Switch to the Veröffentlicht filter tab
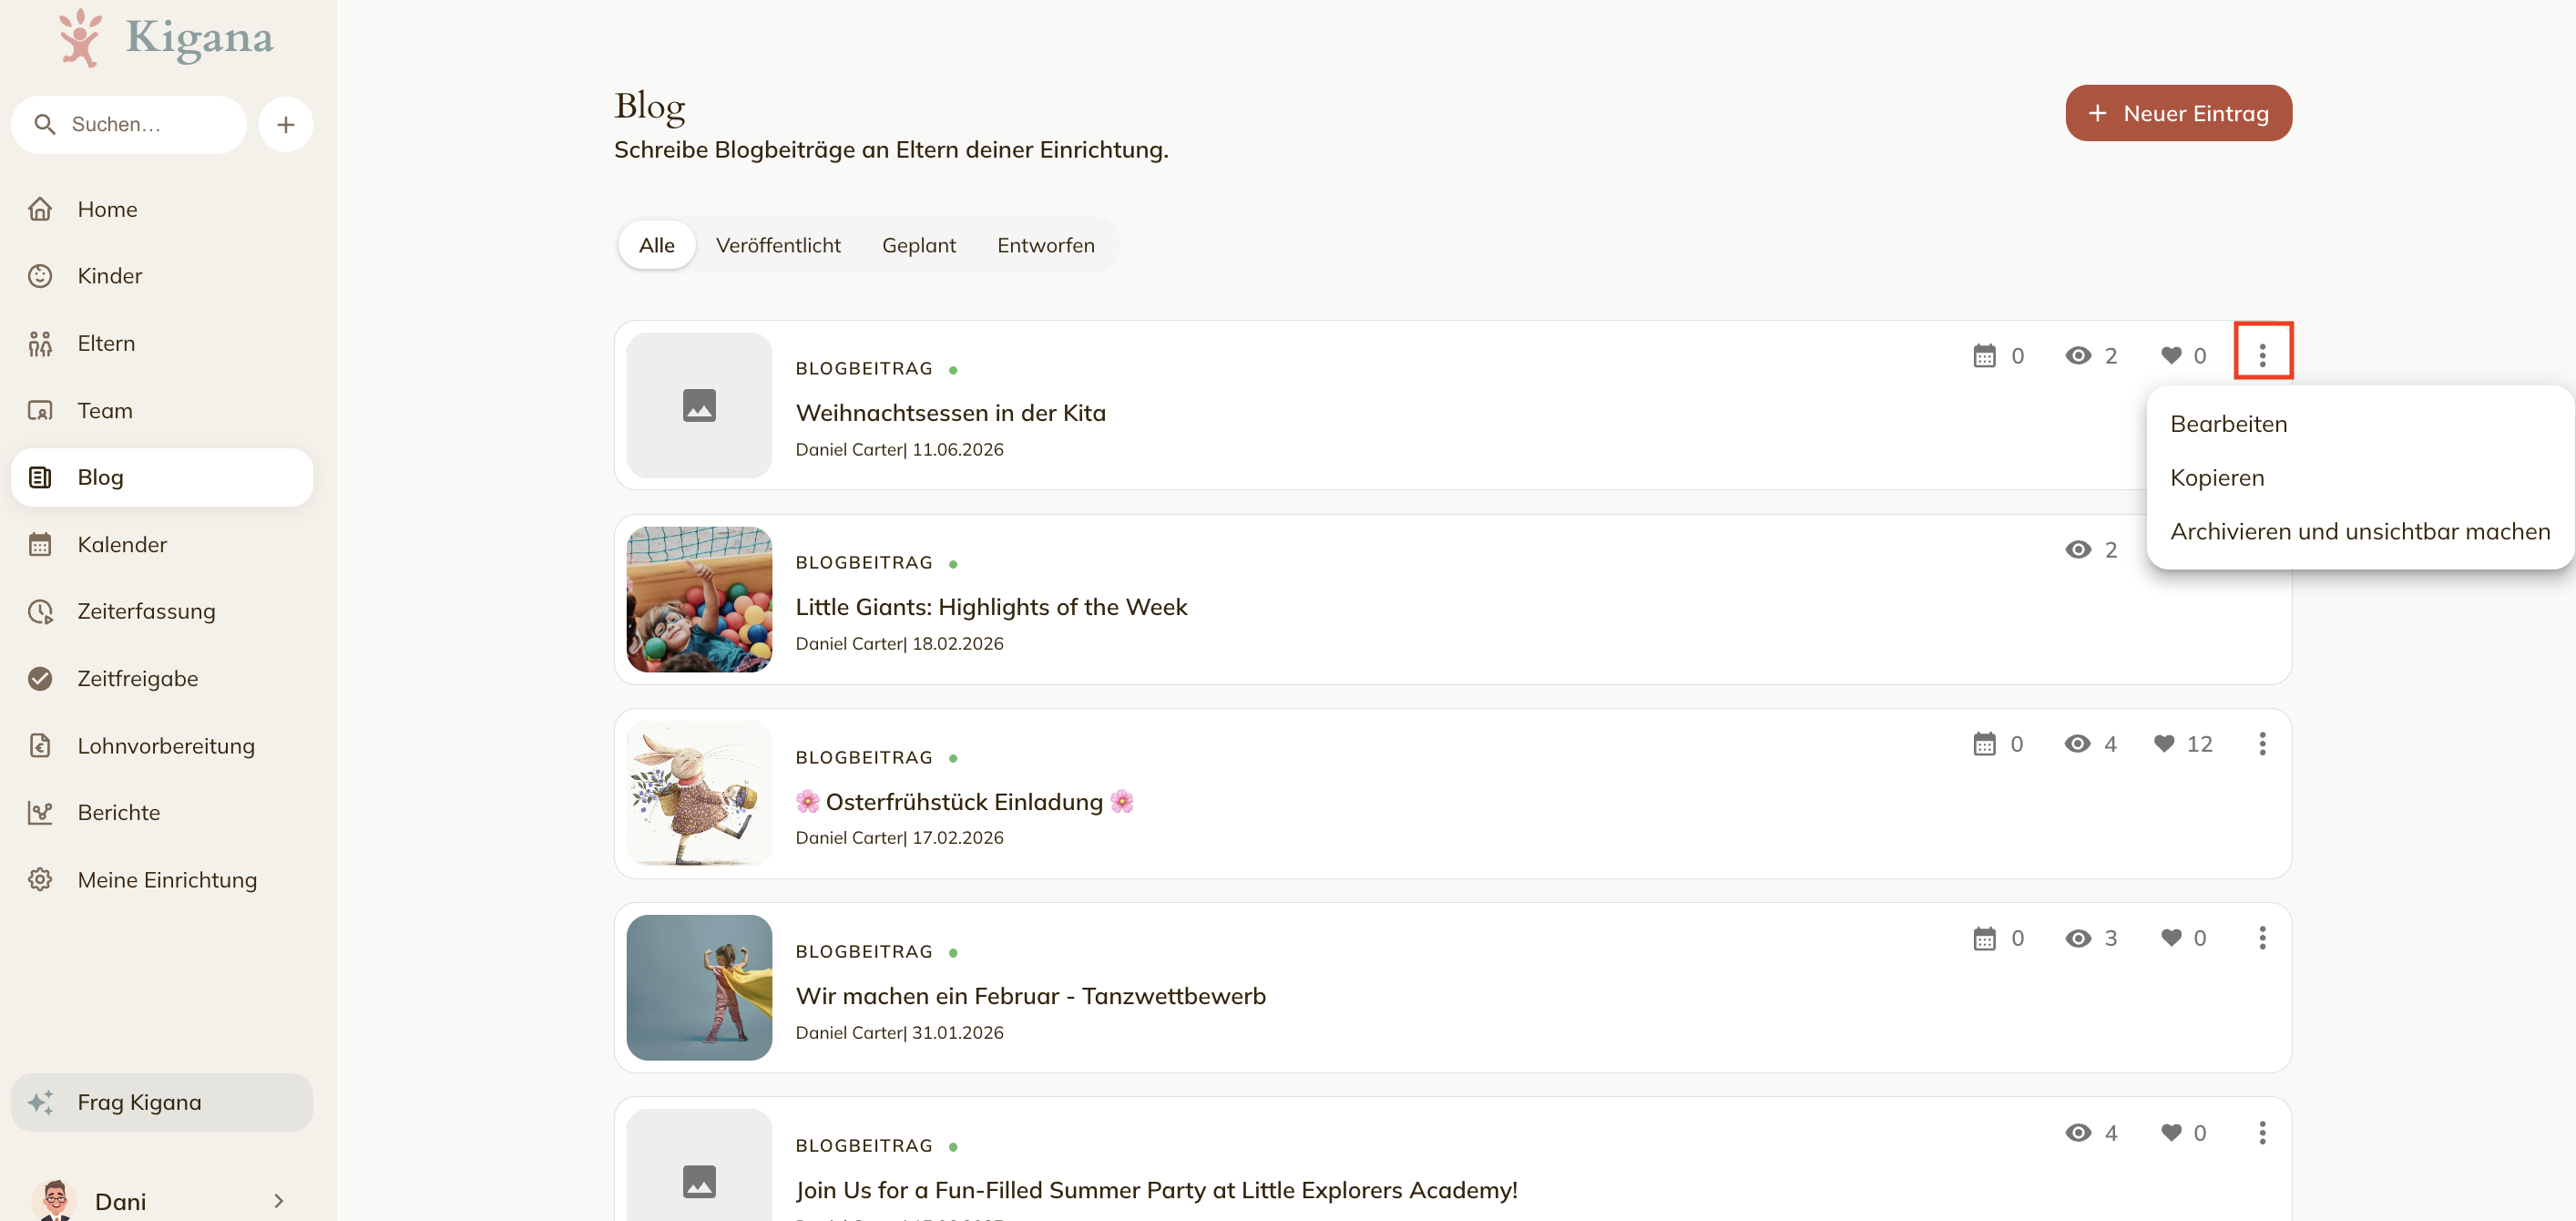Viewport: 2576px width, 1221px height. pos(778,246)
